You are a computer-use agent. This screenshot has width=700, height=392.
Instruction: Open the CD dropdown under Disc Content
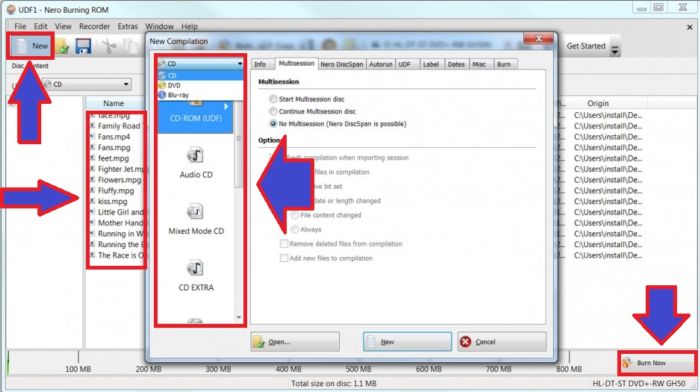pos(87,84)
